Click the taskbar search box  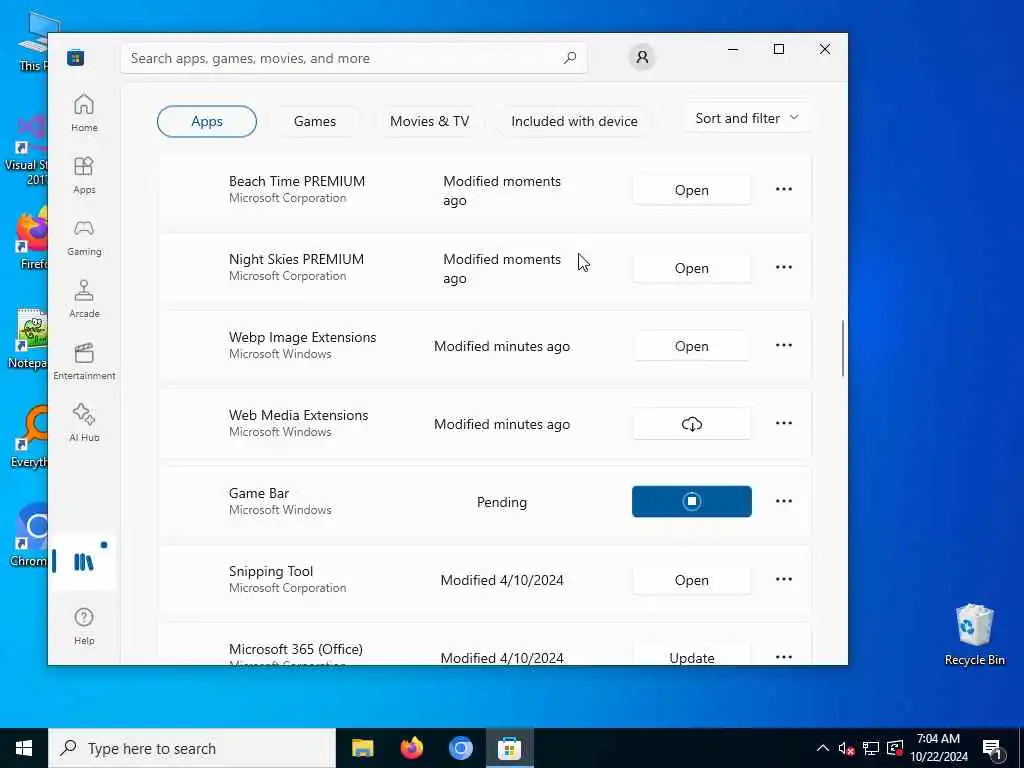pos(192,748)
